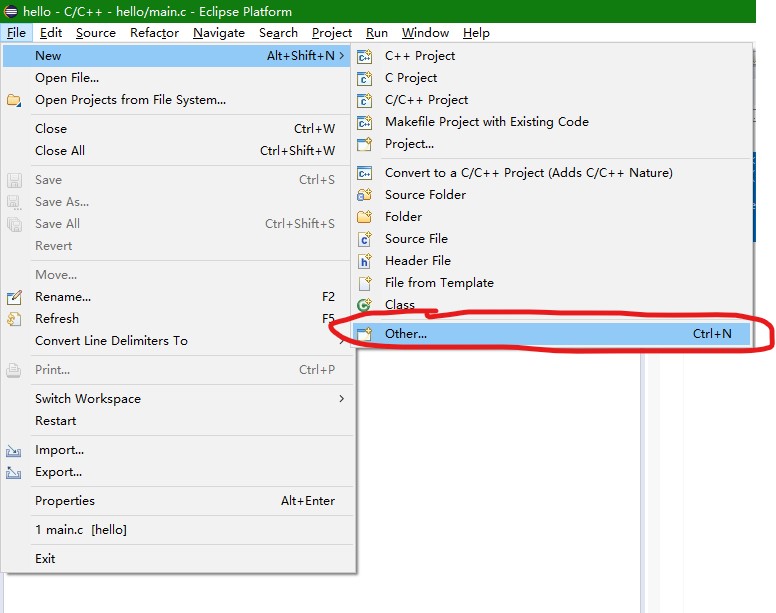The image size is (776, 613).
Task: Choose Restart from File menu
Action: pyautogui.click(x=178, y=421)
